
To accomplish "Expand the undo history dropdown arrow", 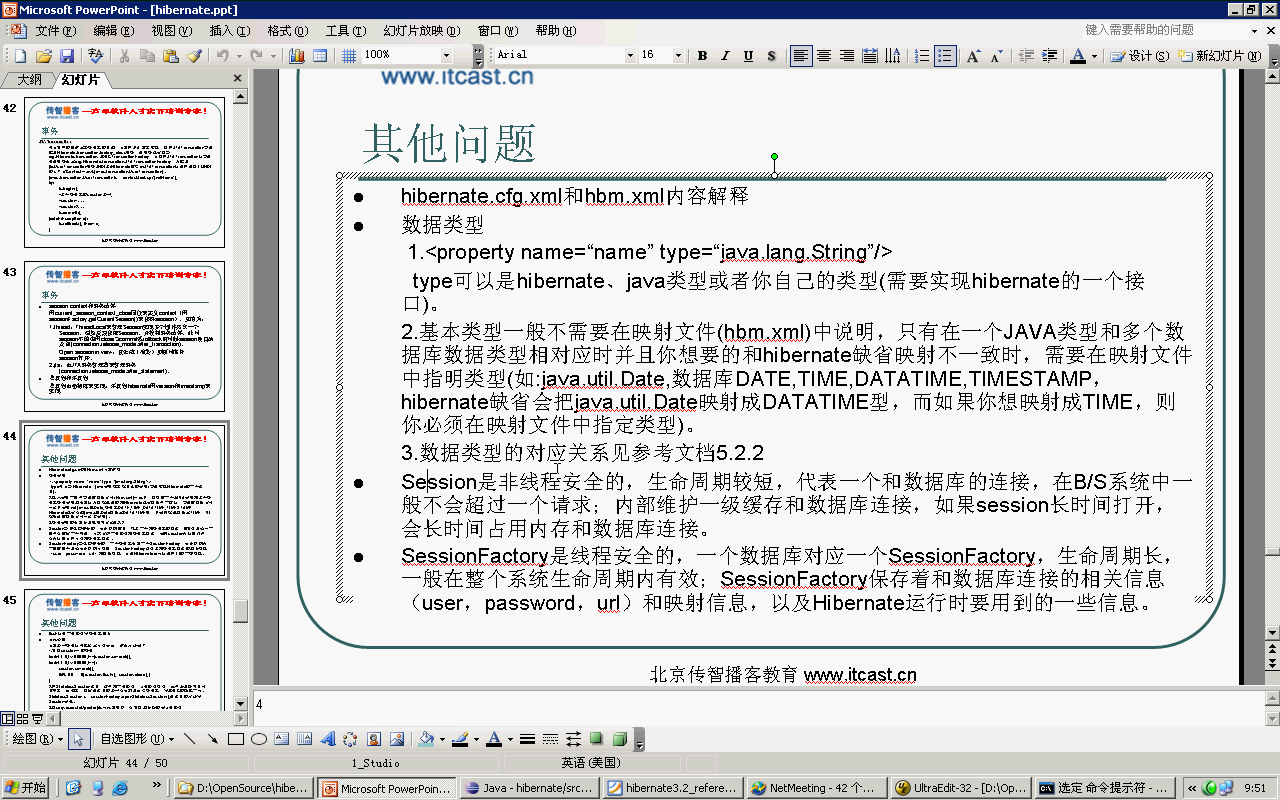I will point(239,56).
